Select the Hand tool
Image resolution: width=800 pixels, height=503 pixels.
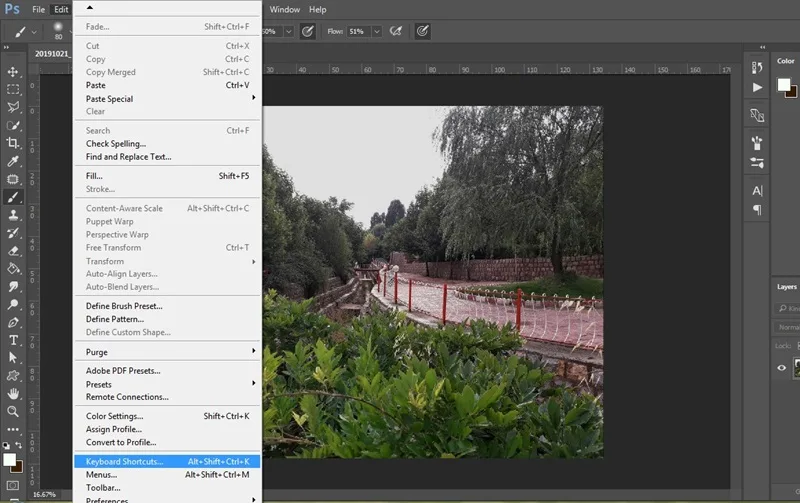coord(13,393)
